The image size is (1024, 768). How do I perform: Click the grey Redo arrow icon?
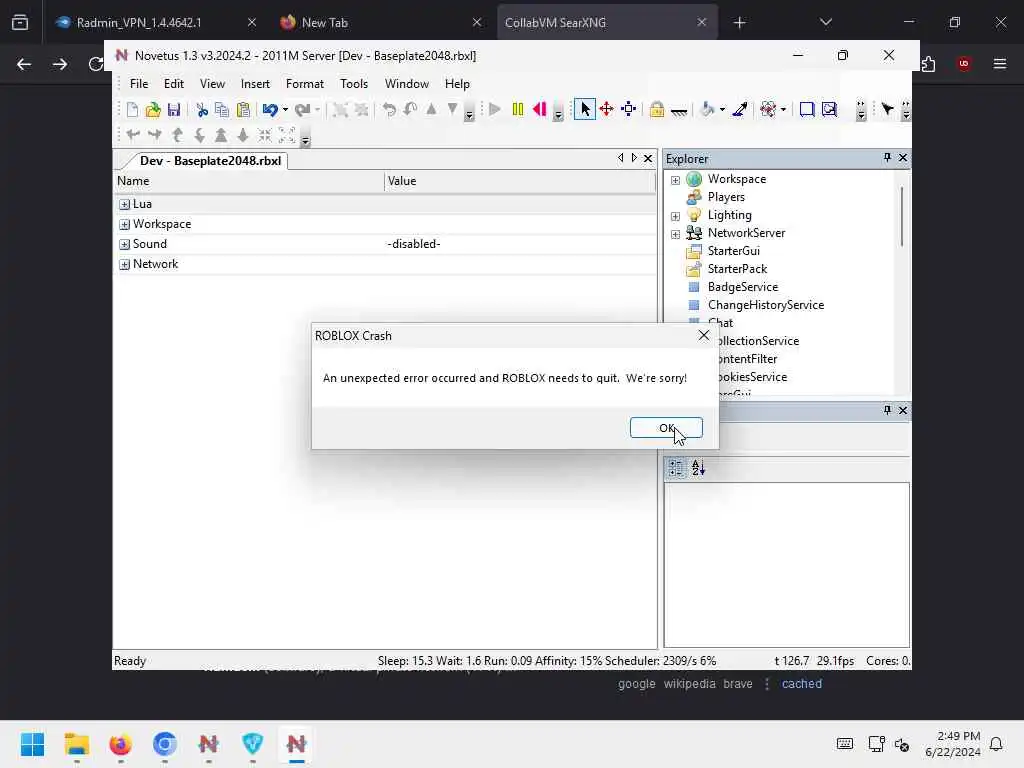point(302,110)
